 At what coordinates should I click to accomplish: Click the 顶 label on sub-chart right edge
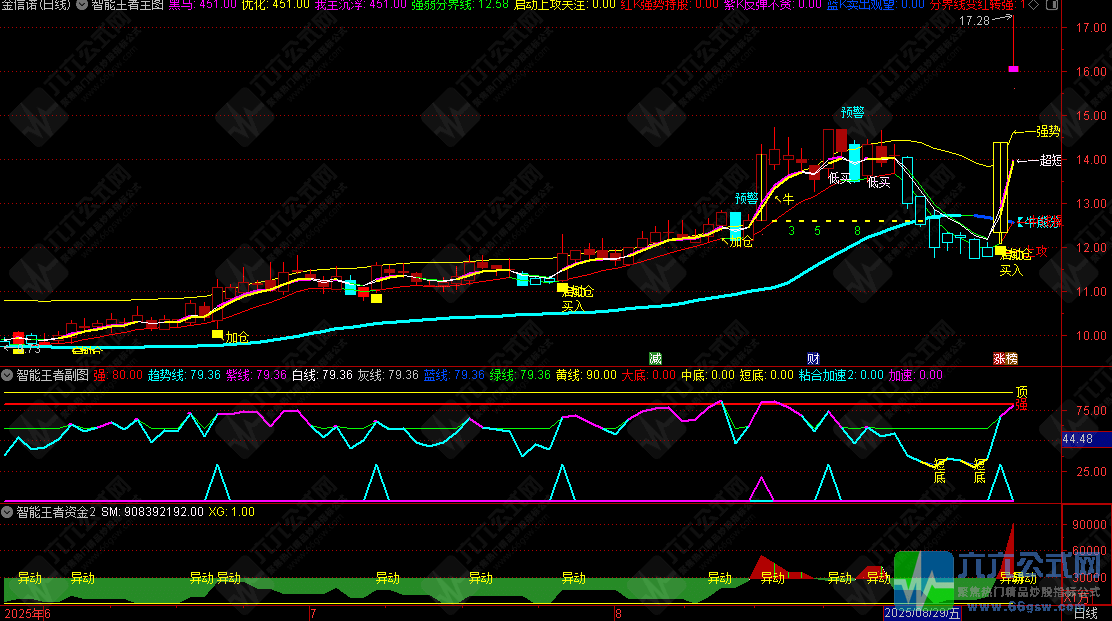1021,392
